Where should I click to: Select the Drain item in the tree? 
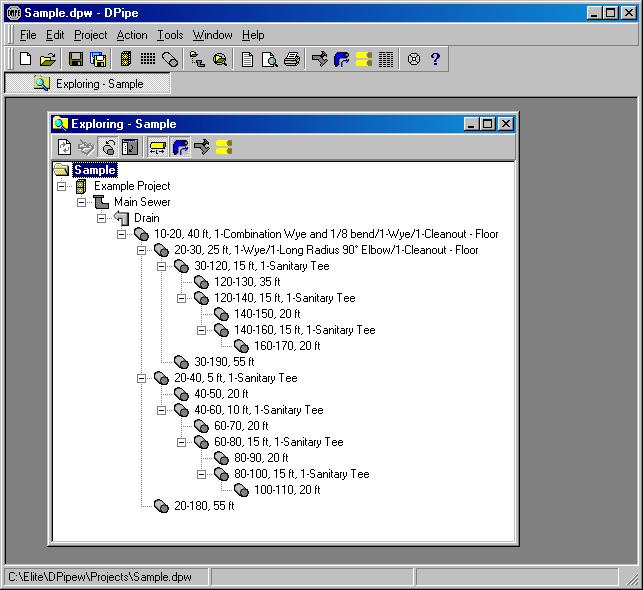click(146, 218)
